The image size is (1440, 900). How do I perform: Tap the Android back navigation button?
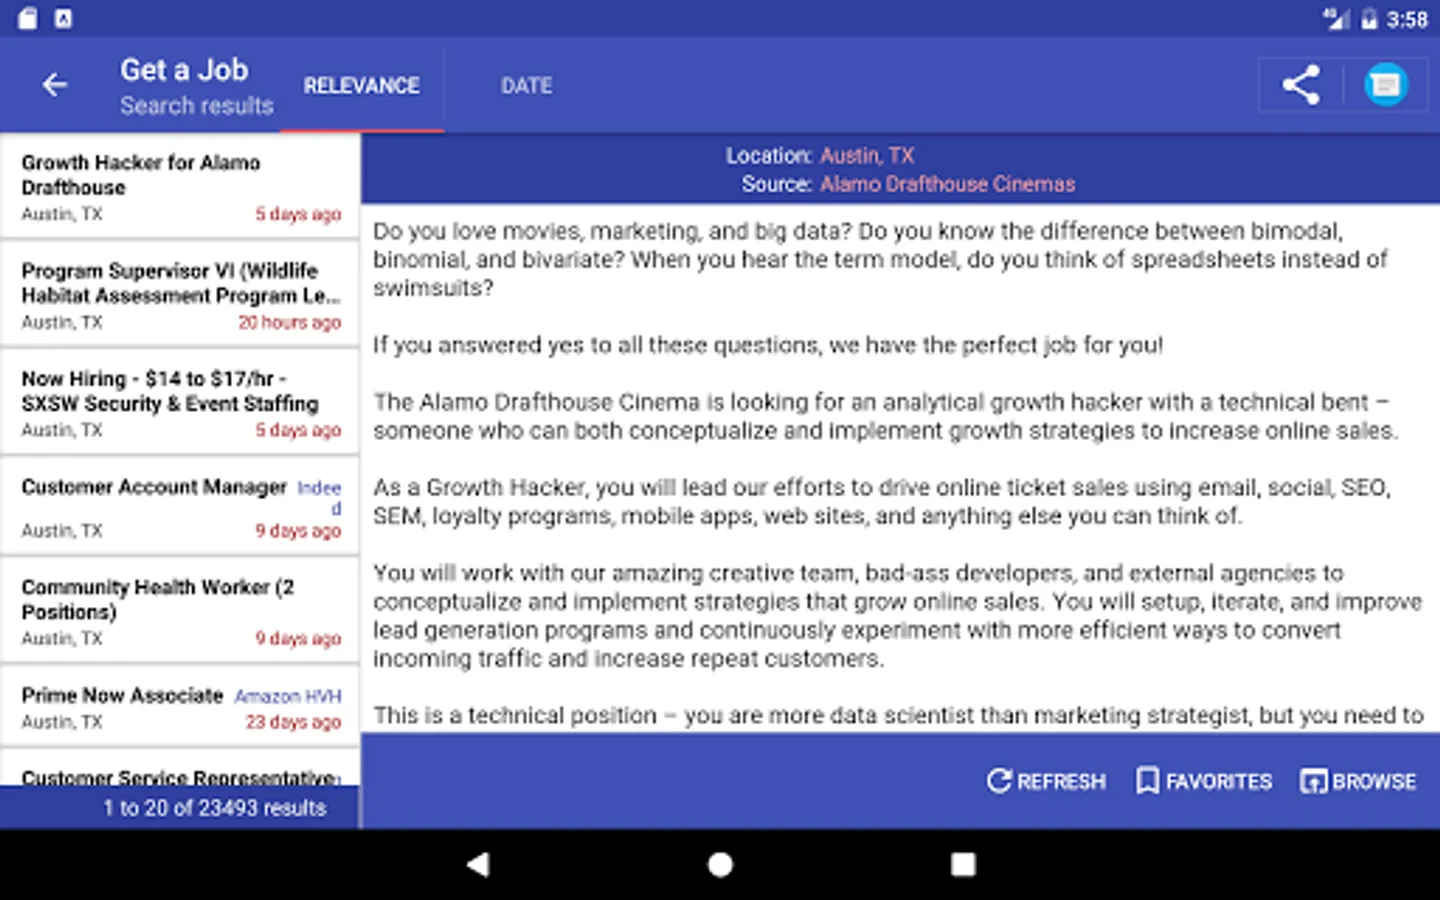pos(478,865)
